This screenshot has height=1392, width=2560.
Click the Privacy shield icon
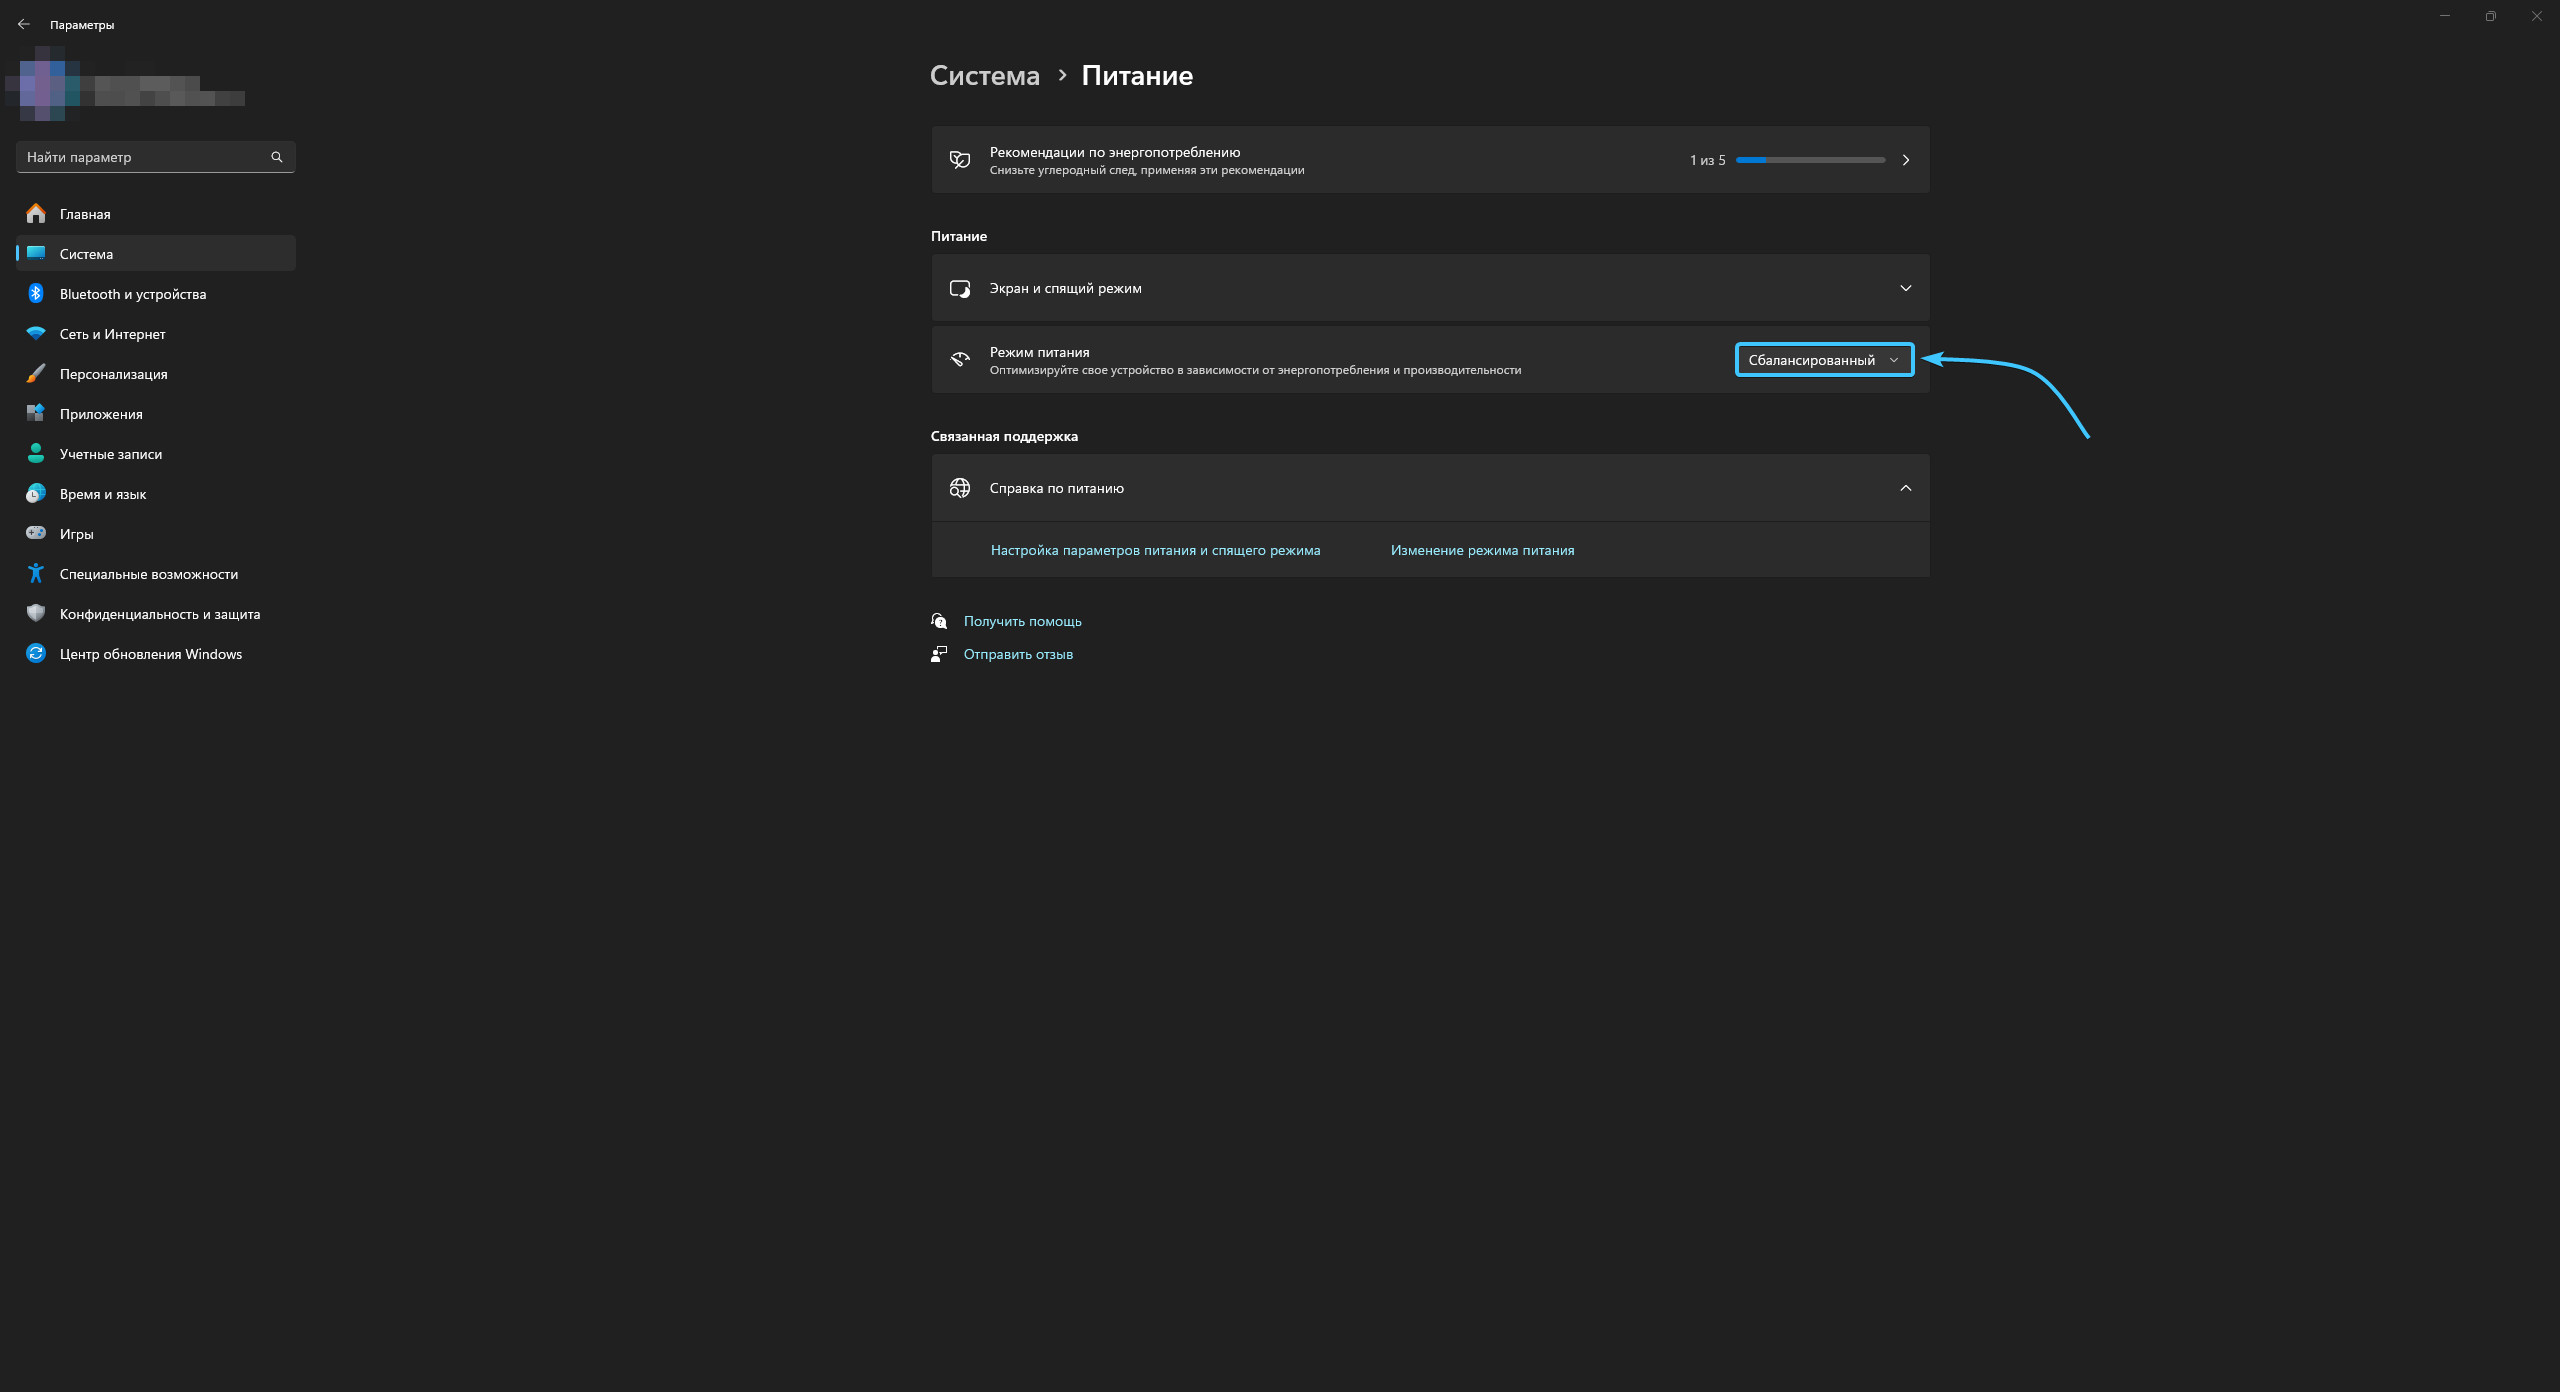pos(36,613)
